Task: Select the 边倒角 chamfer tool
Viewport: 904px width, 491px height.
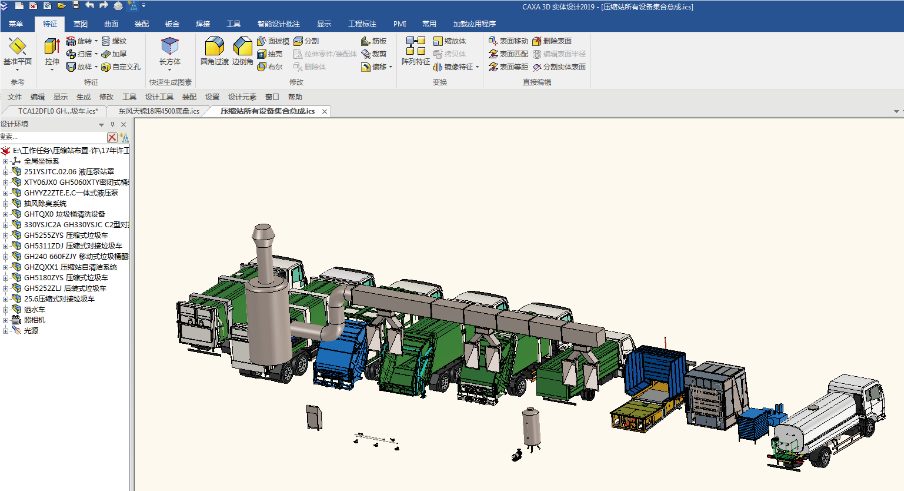Action: pos(242,47)
